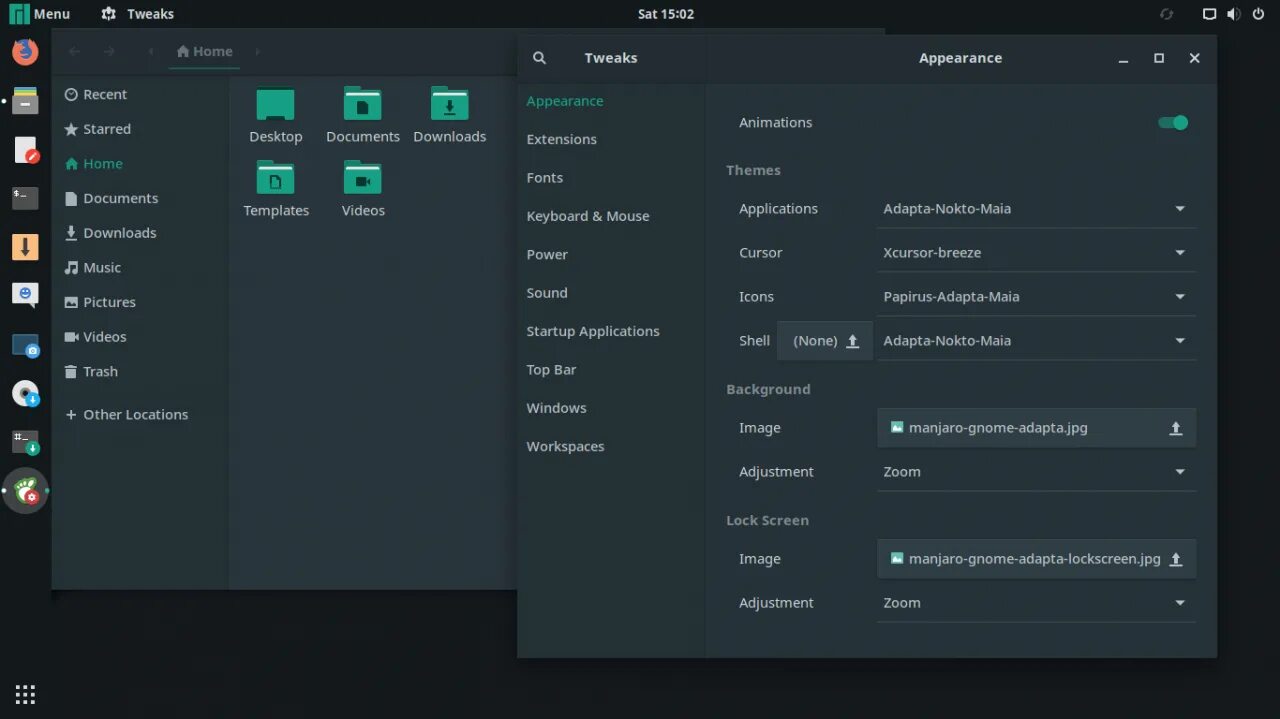
Task: Toggle the Animations switch
Action: [x=1173, y=123]
